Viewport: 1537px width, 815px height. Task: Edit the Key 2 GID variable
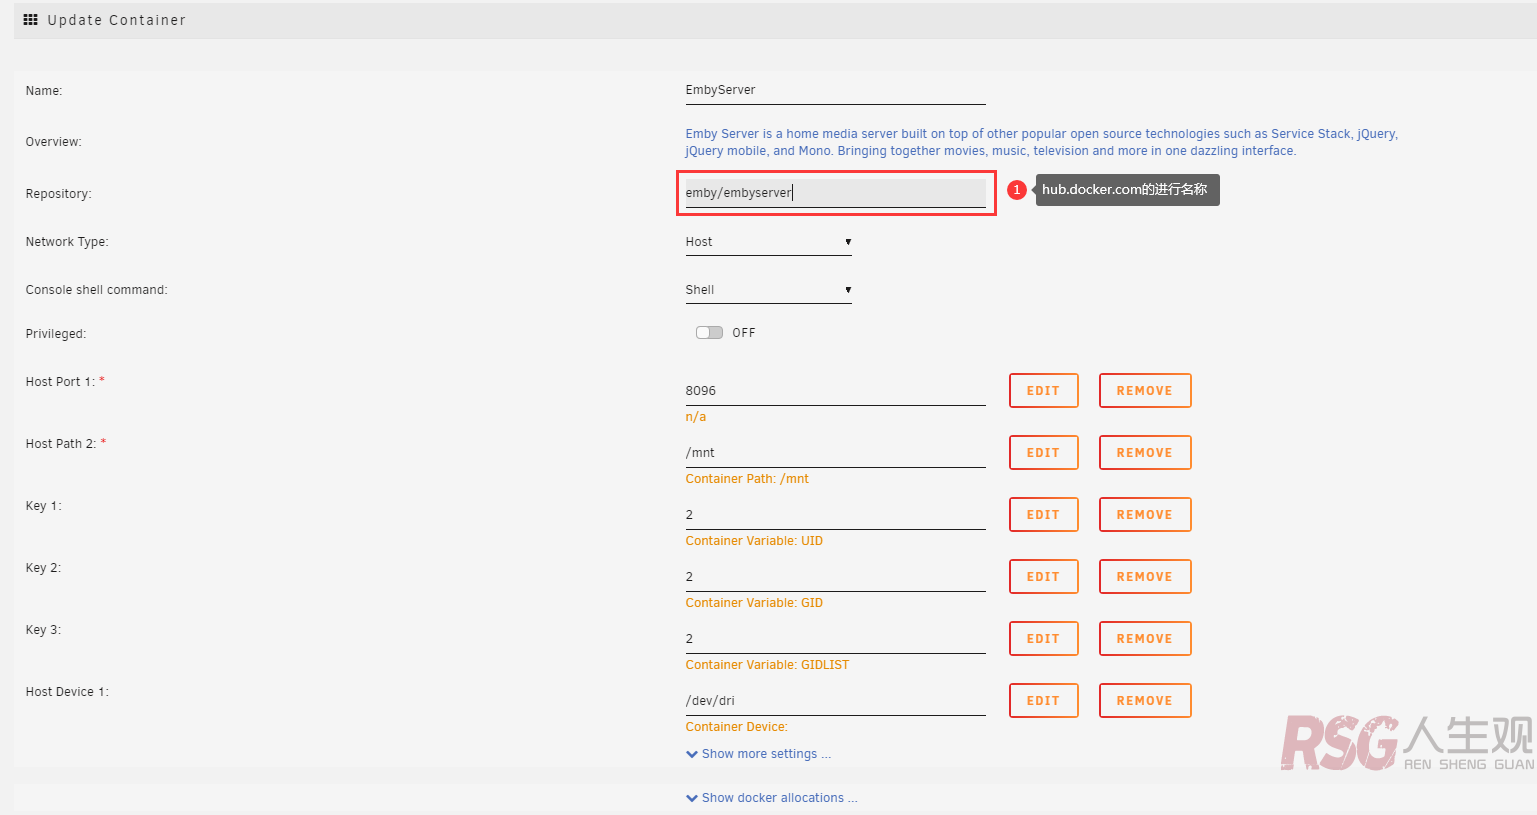[1043, 577]
